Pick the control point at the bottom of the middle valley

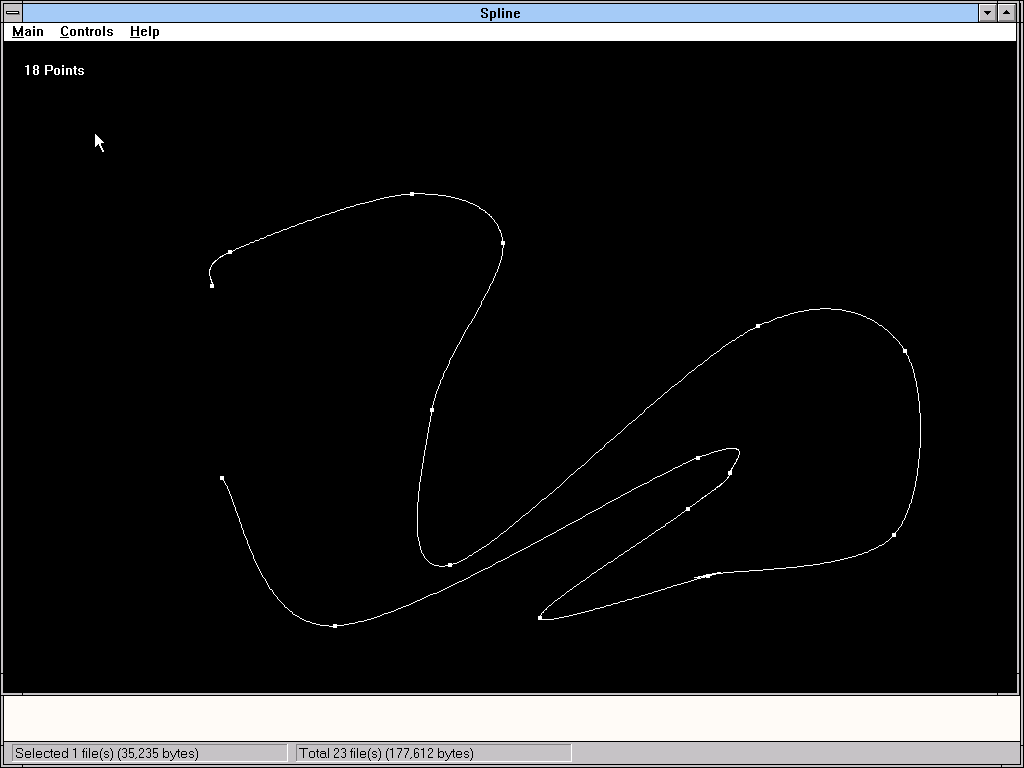pos(450,565)
